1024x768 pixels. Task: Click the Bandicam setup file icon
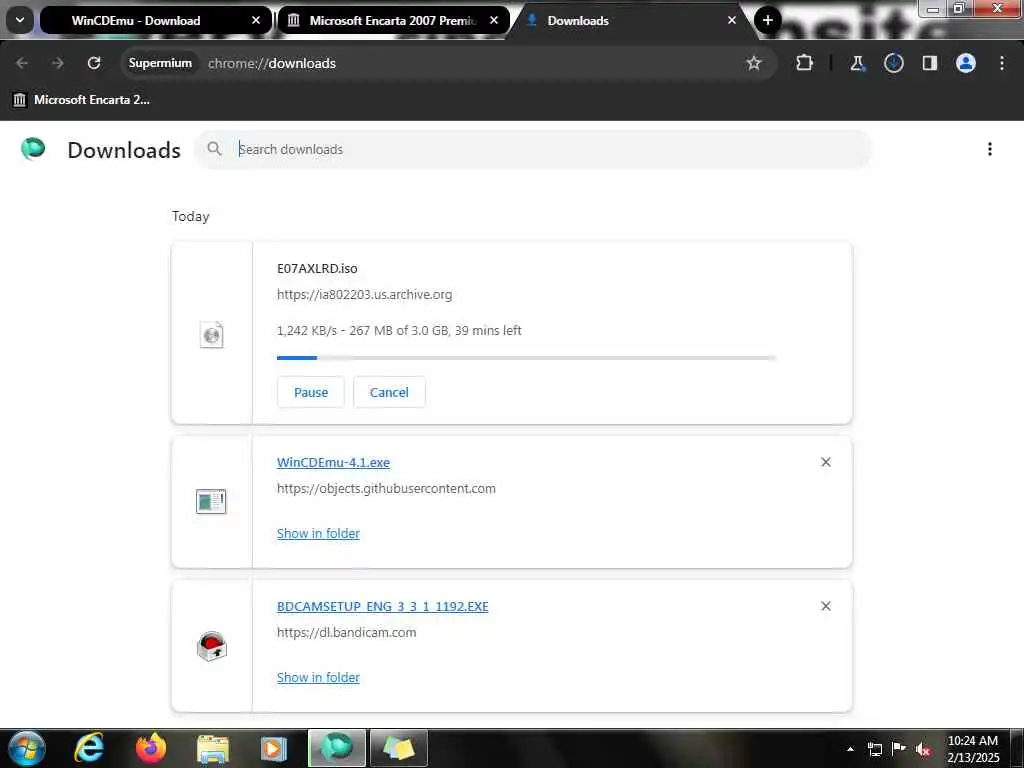[212, 647]
